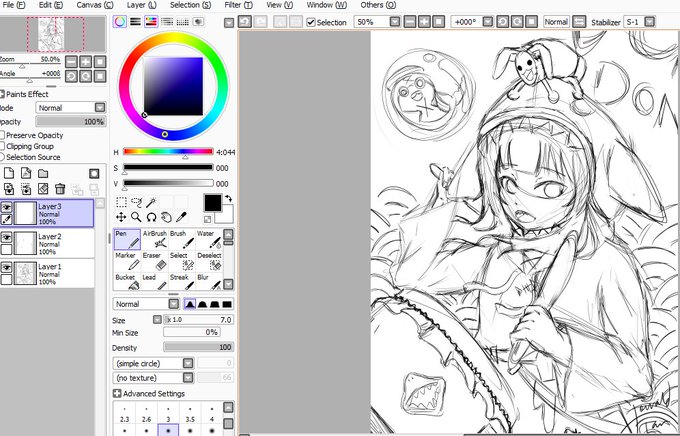Open the Window menu
680x436 pixels.
pos(327,5)
